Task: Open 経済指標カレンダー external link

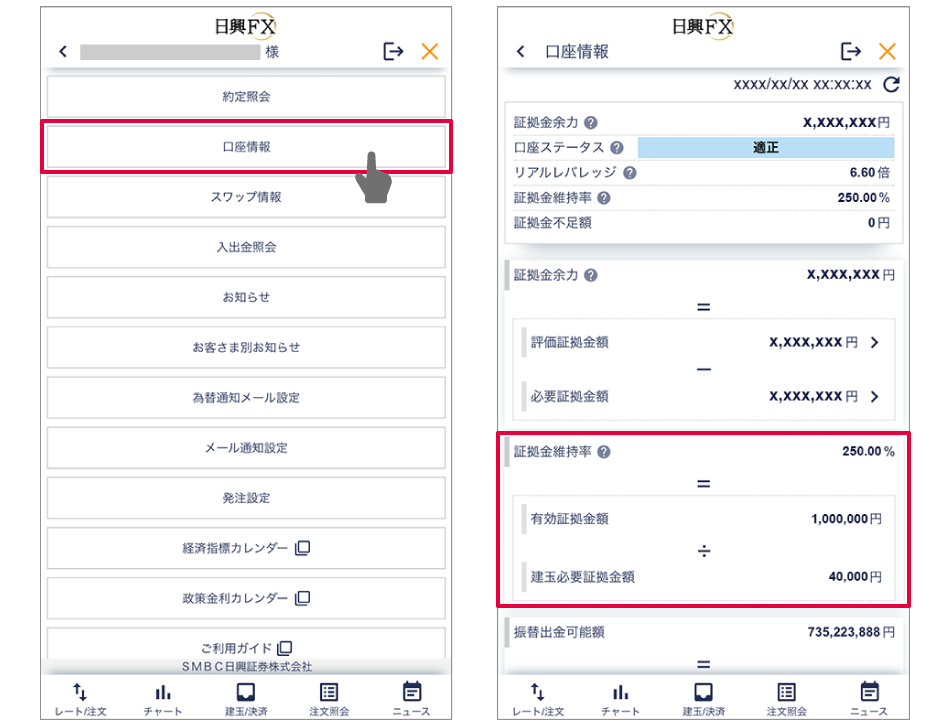Action: [246, 548]
